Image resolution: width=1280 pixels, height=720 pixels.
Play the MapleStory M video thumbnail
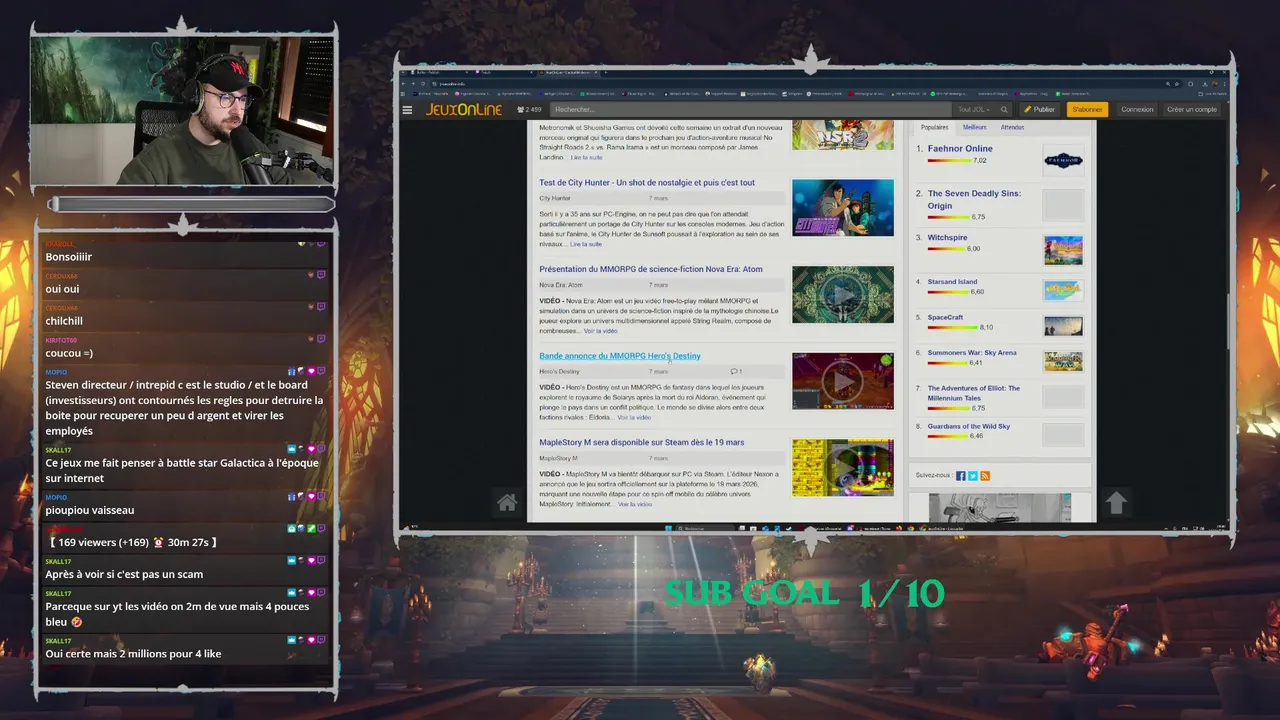point(843,467)
